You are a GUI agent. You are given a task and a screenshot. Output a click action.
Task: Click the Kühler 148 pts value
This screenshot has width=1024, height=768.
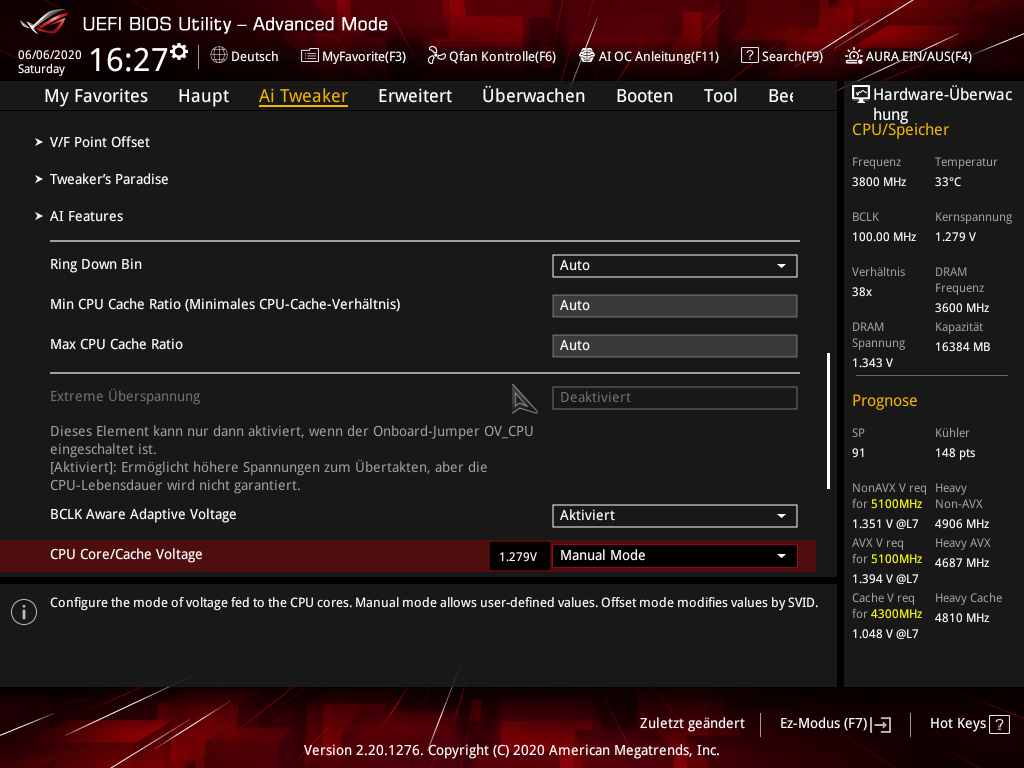tap(955, 453)
